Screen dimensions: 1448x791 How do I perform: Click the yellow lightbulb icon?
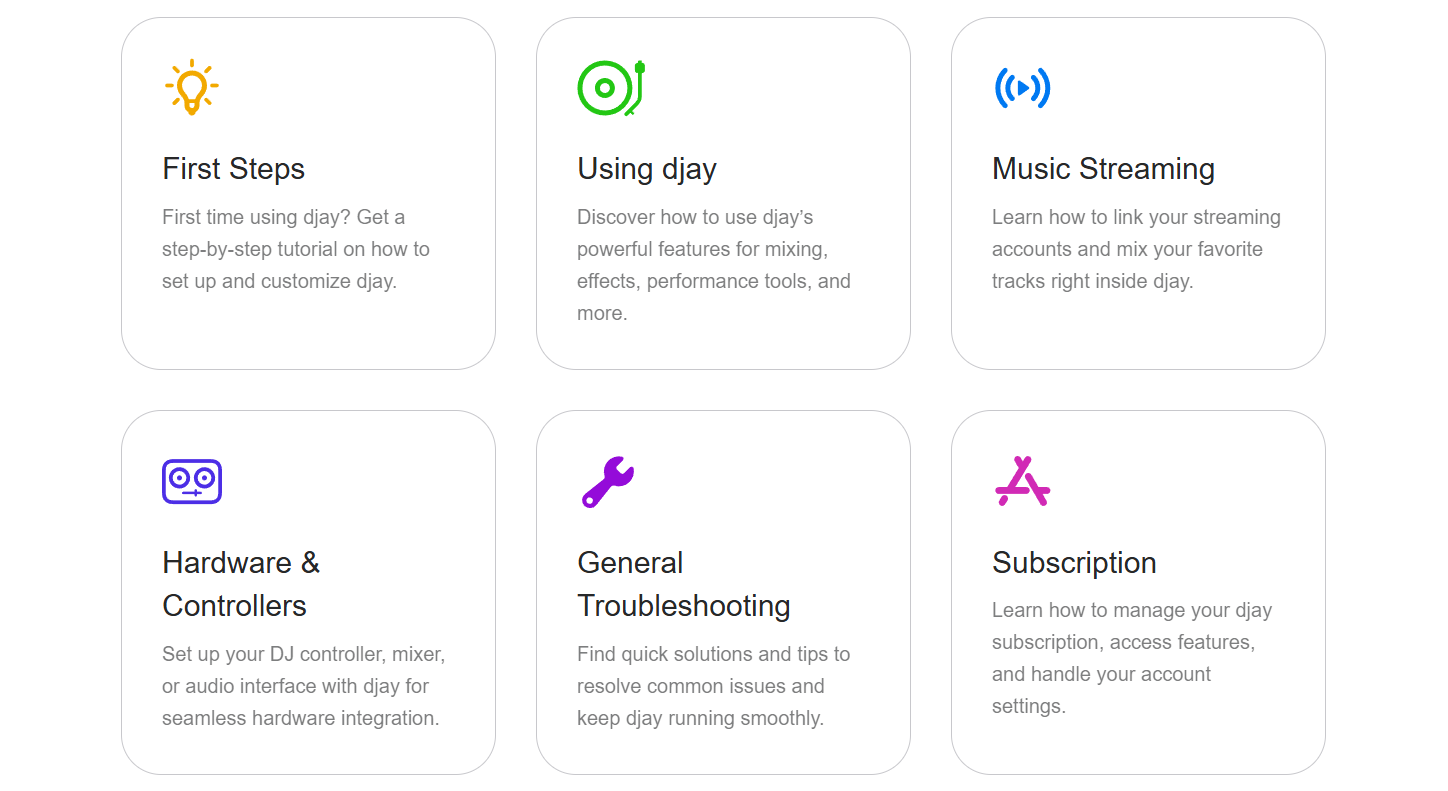pyautogui.click(x=191, y=87)
